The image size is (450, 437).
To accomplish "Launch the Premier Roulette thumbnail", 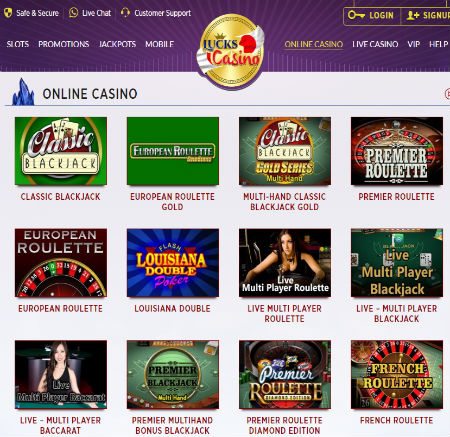I will [397, 151].
